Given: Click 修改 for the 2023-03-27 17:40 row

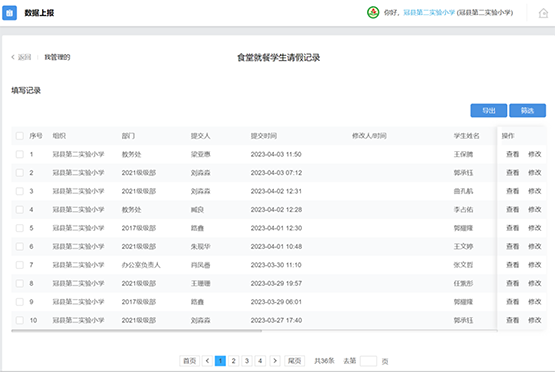Looking at the screenshot, I should 534,320.
